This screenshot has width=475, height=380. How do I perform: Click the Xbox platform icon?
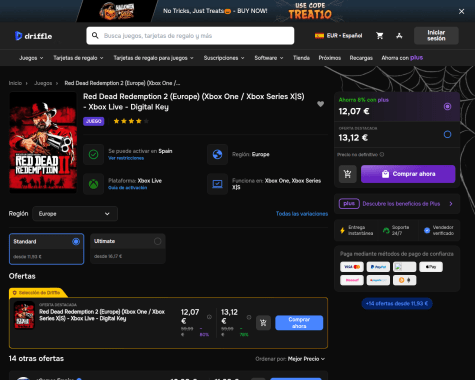pos(93,184)
